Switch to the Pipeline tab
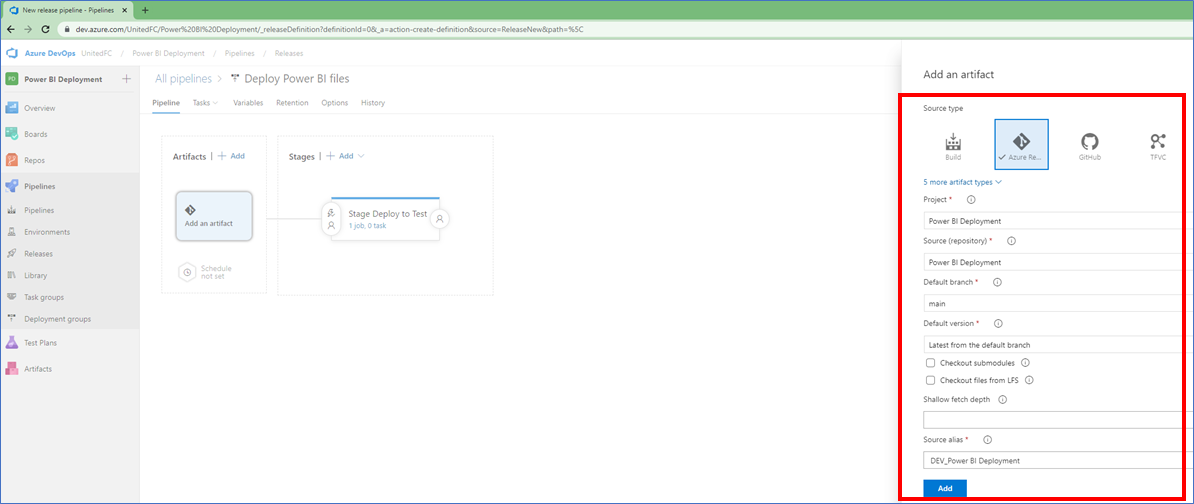Viewport: 1194px width, 504px height. (166, 103)
